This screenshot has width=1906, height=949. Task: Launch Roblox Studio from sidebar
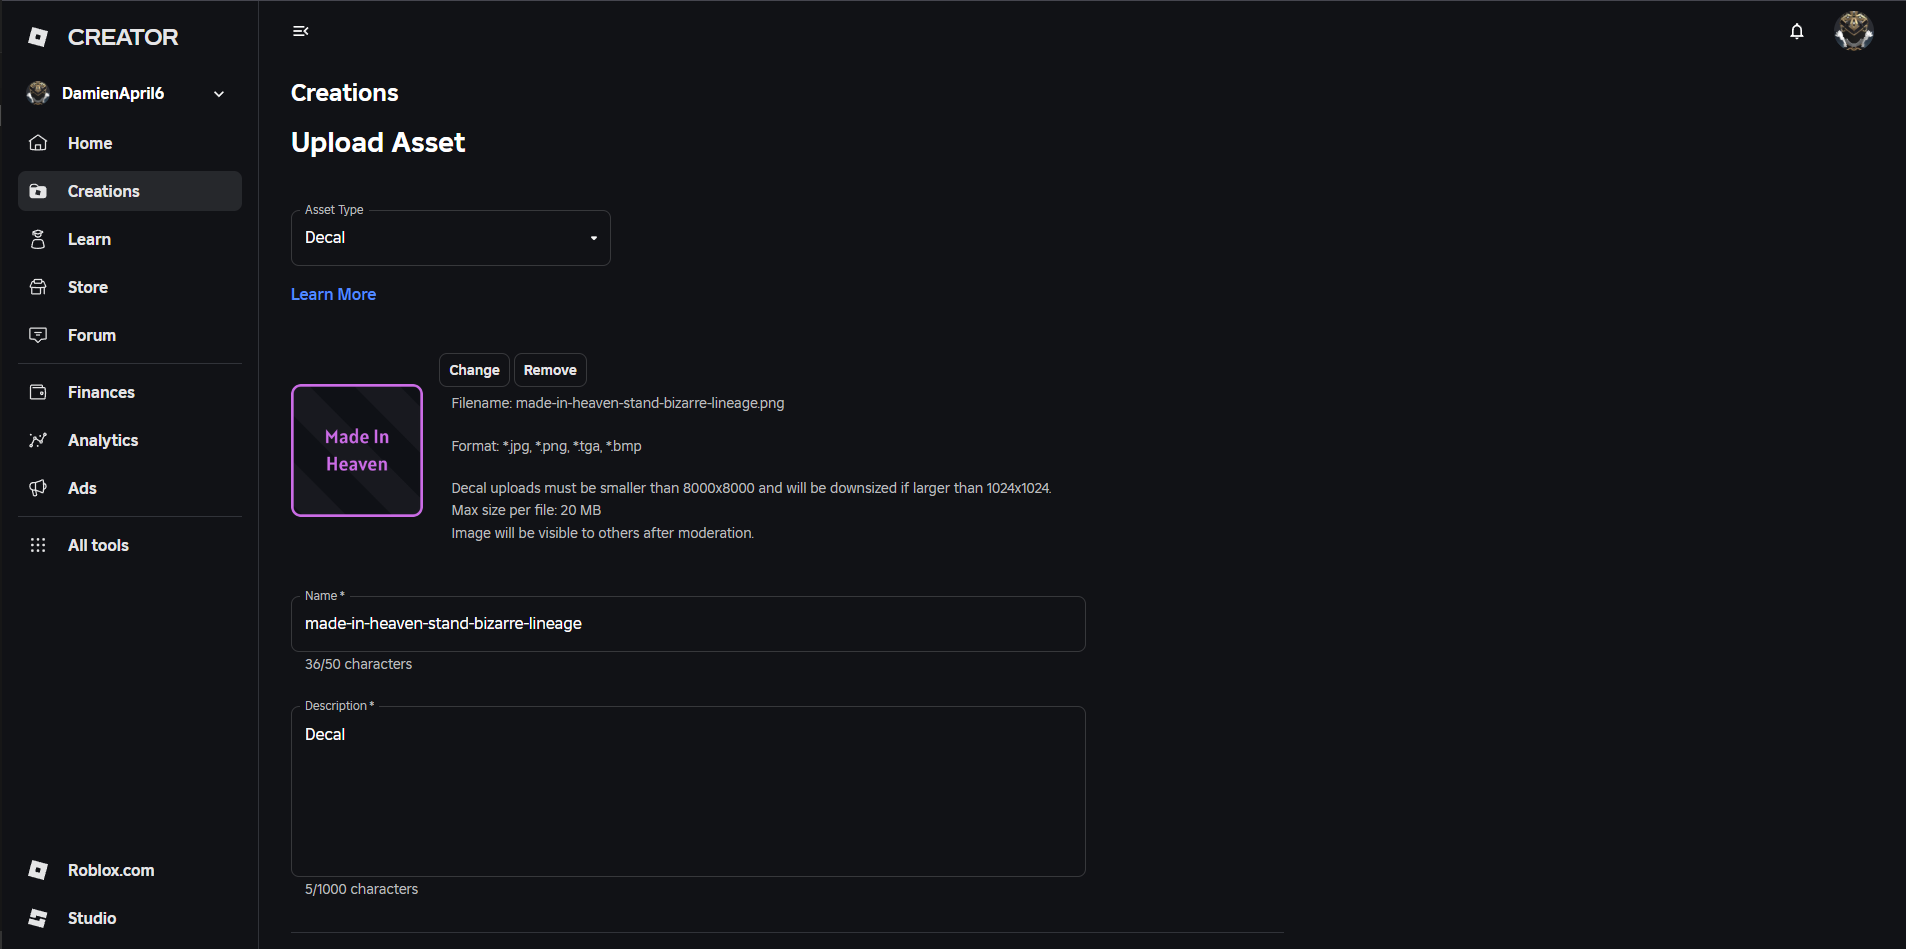[91, 918]
